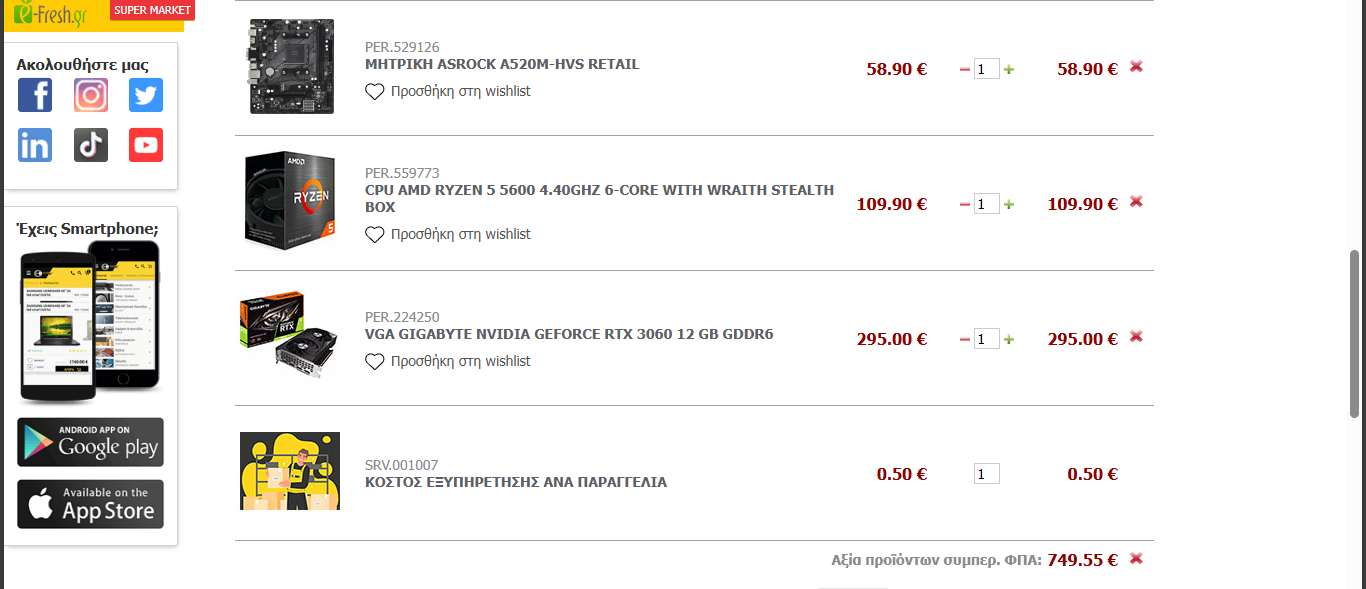Open the Gigabyte RTX 3060 product thumbnail

click(x=289, y=337)
